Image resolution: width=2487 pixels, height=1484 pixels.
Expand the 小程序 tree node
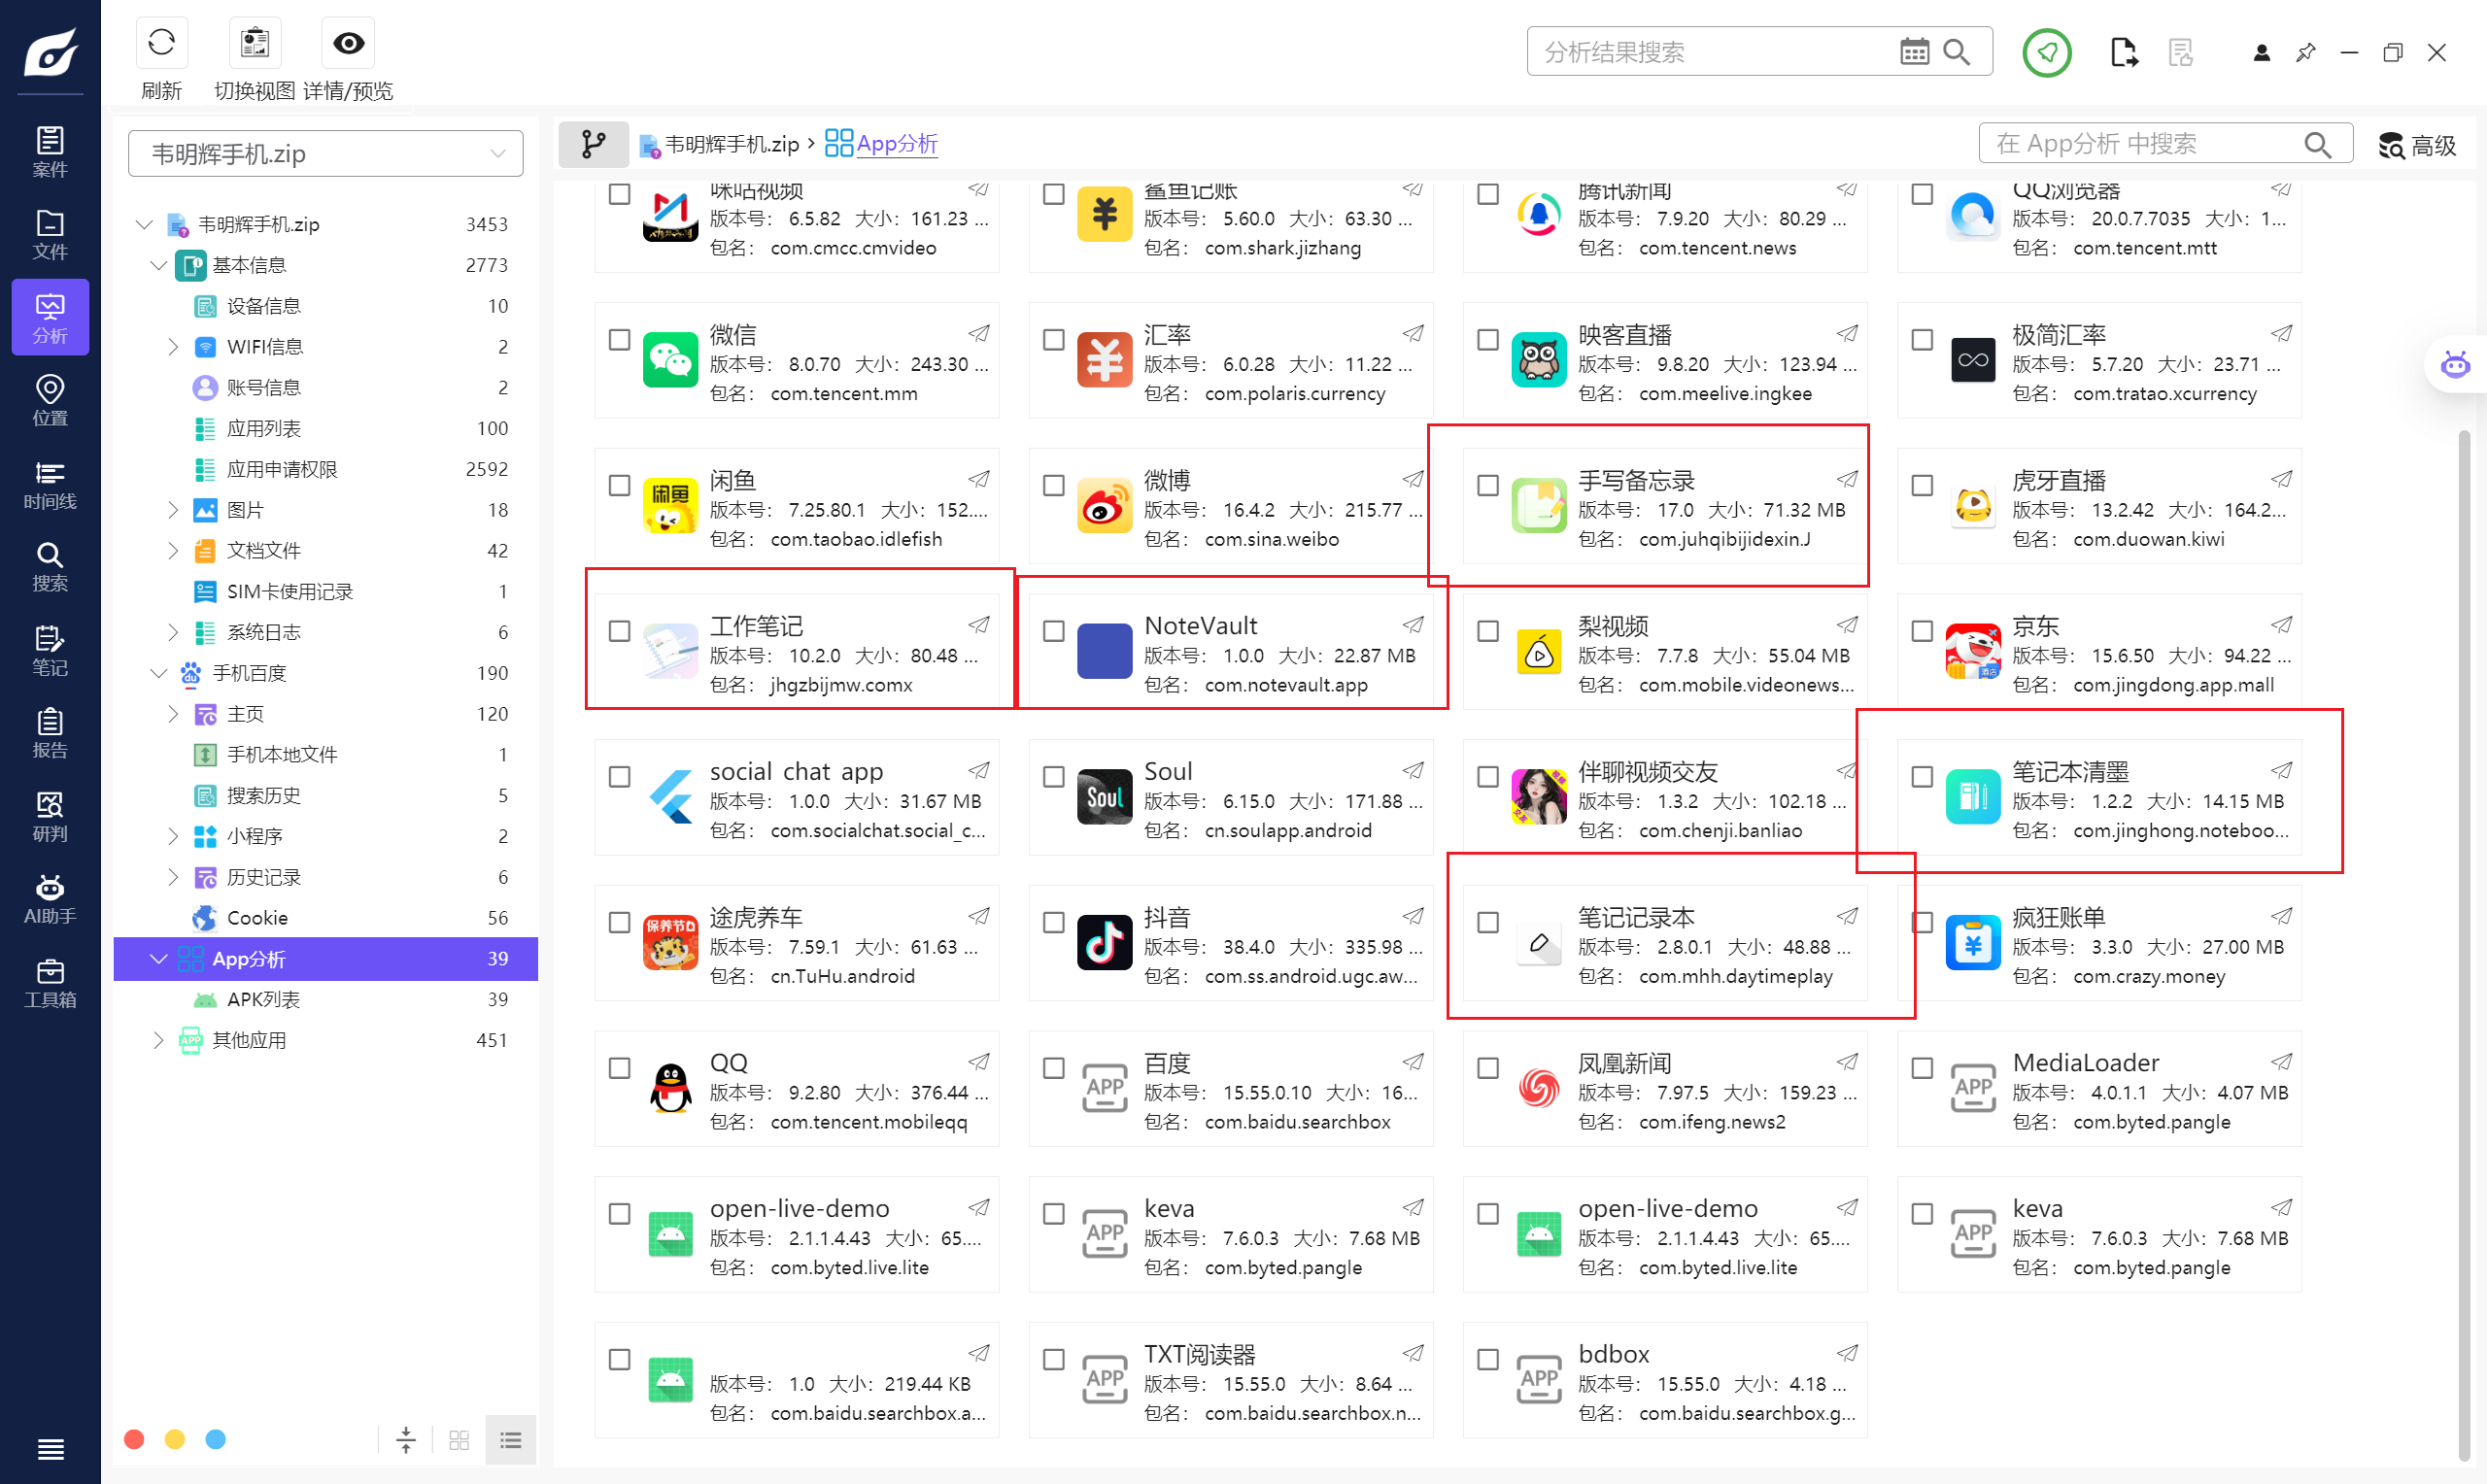pyautogui.click(x=172, y=836)
